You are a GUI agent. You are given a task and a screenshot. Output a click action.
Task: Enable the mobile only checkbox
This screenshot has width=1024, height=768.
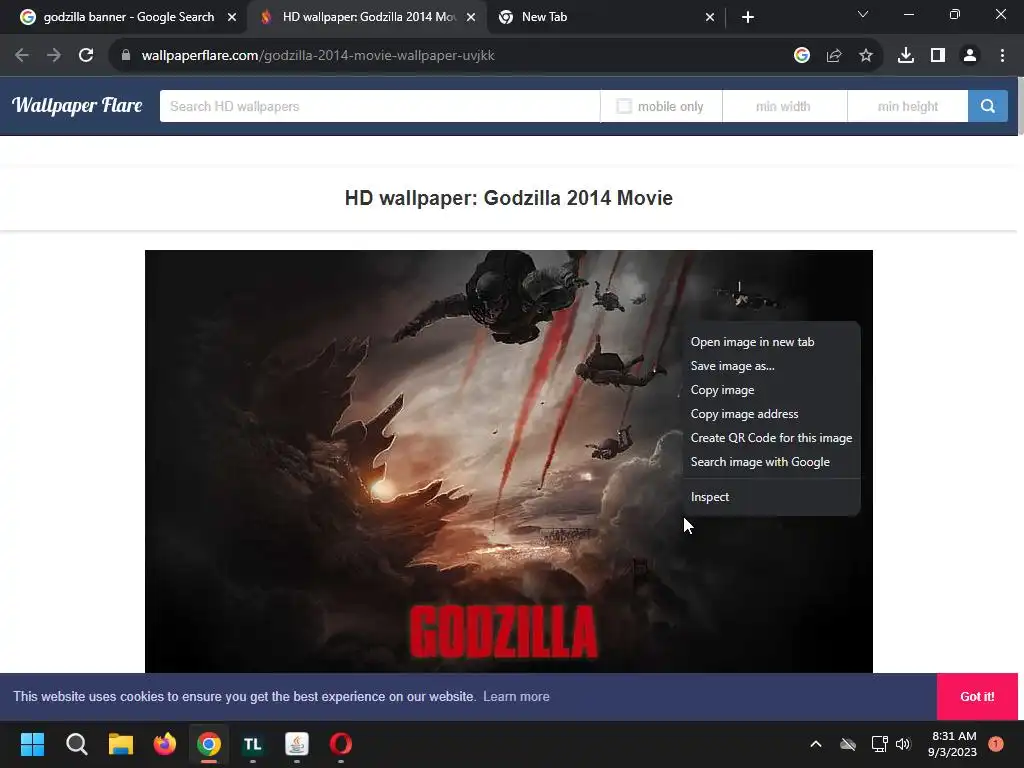624,106
